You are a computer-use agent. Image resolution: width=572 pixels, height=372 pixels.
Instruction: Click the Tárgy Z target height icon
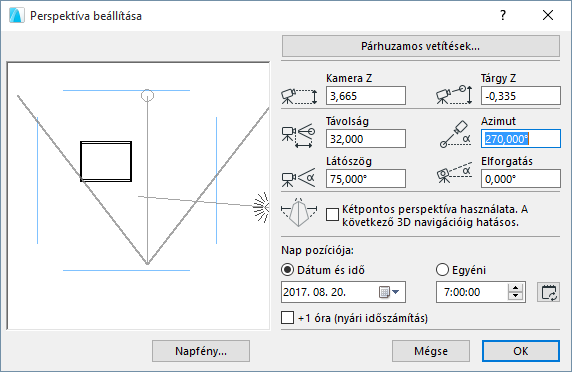pyautogui.click(x=454, y=95)
